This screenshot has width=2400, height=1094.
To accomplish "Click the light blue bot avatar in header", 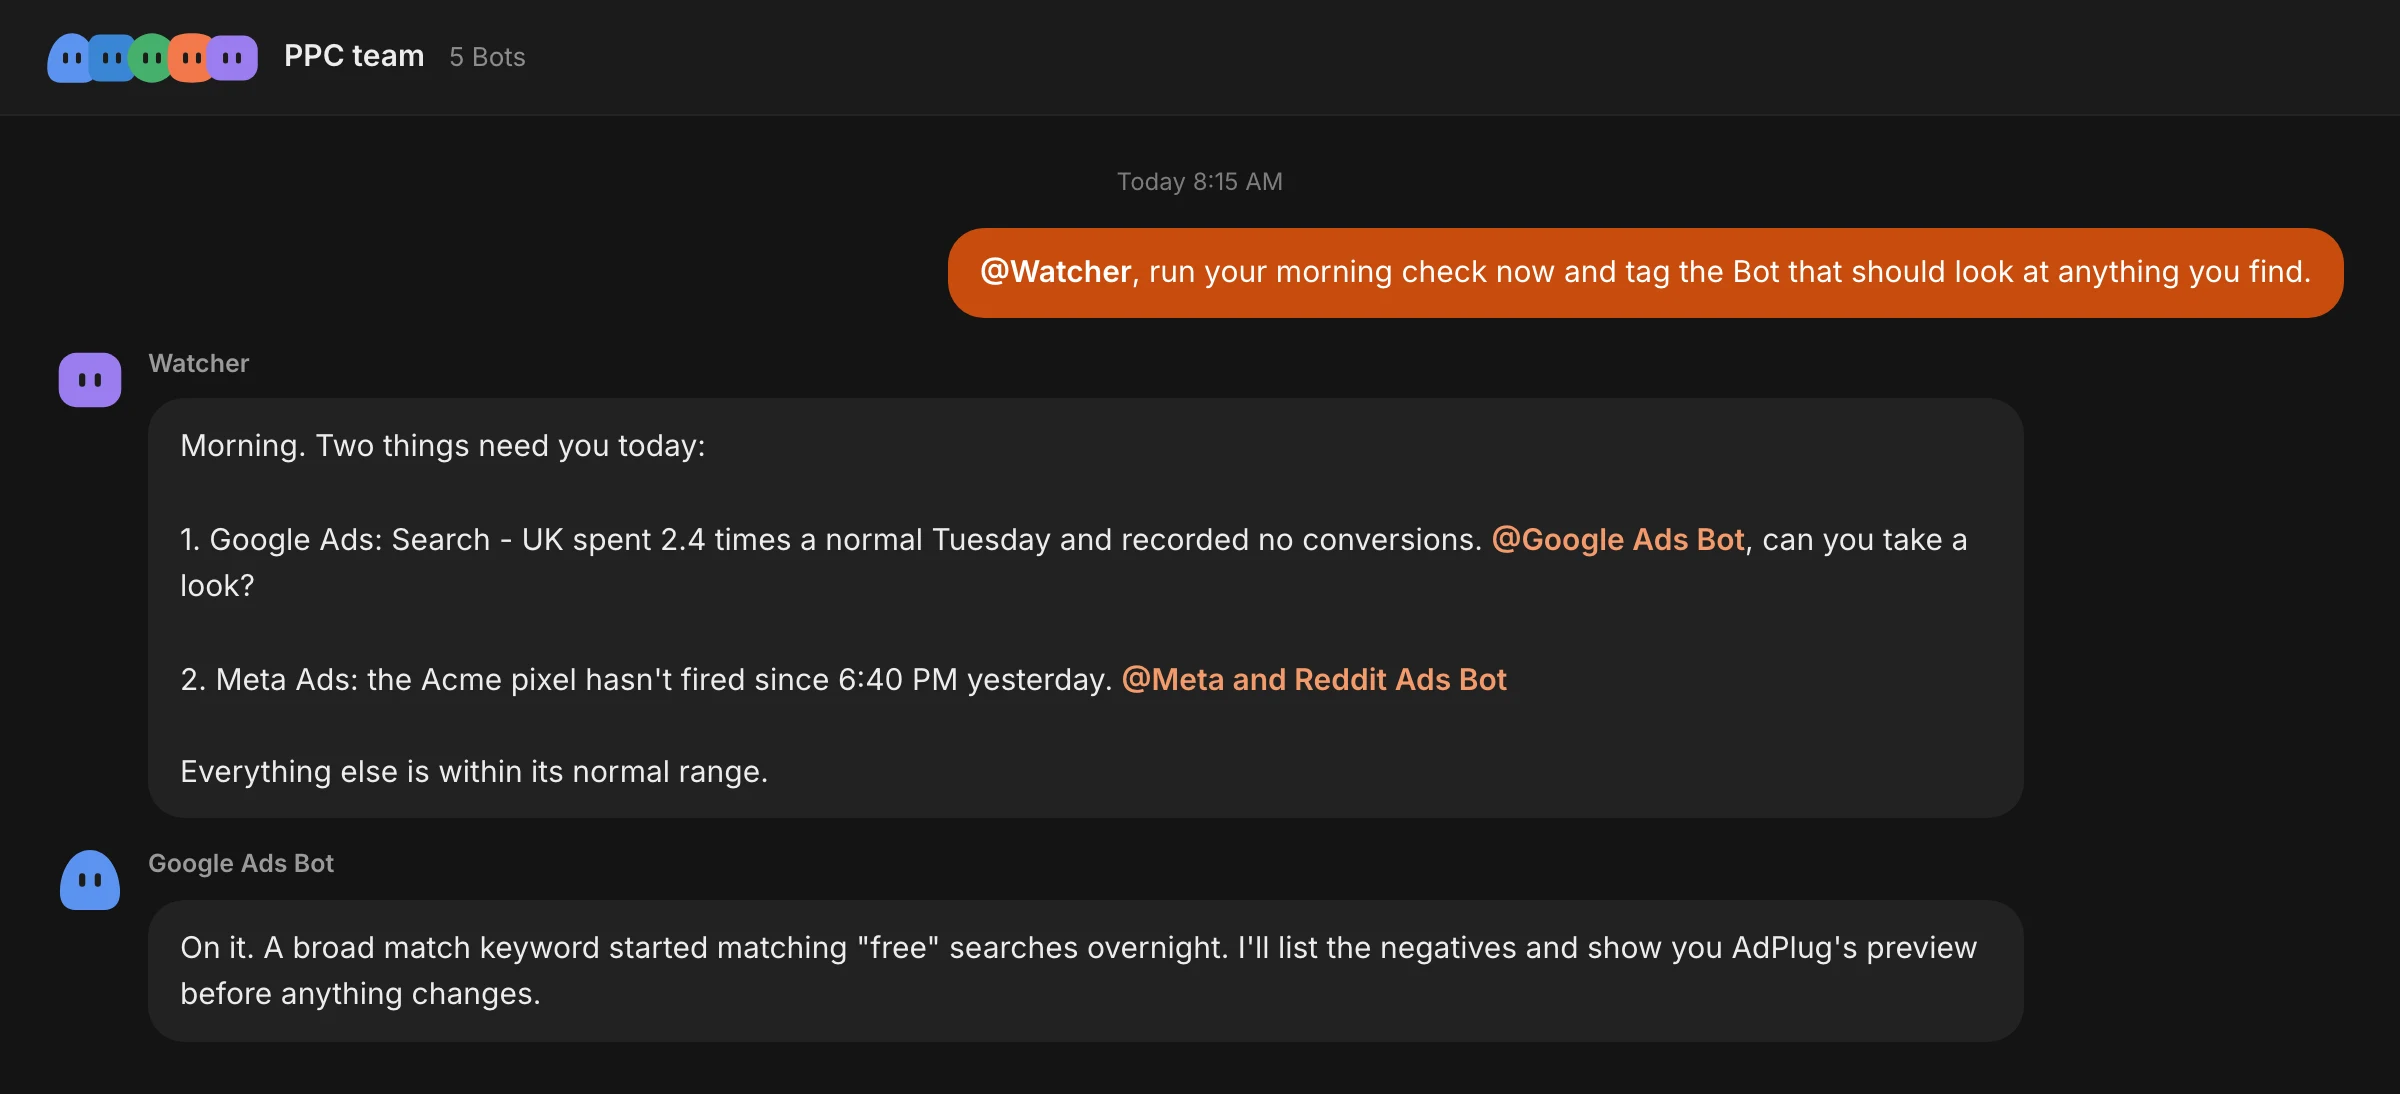I will coord(68,58).
